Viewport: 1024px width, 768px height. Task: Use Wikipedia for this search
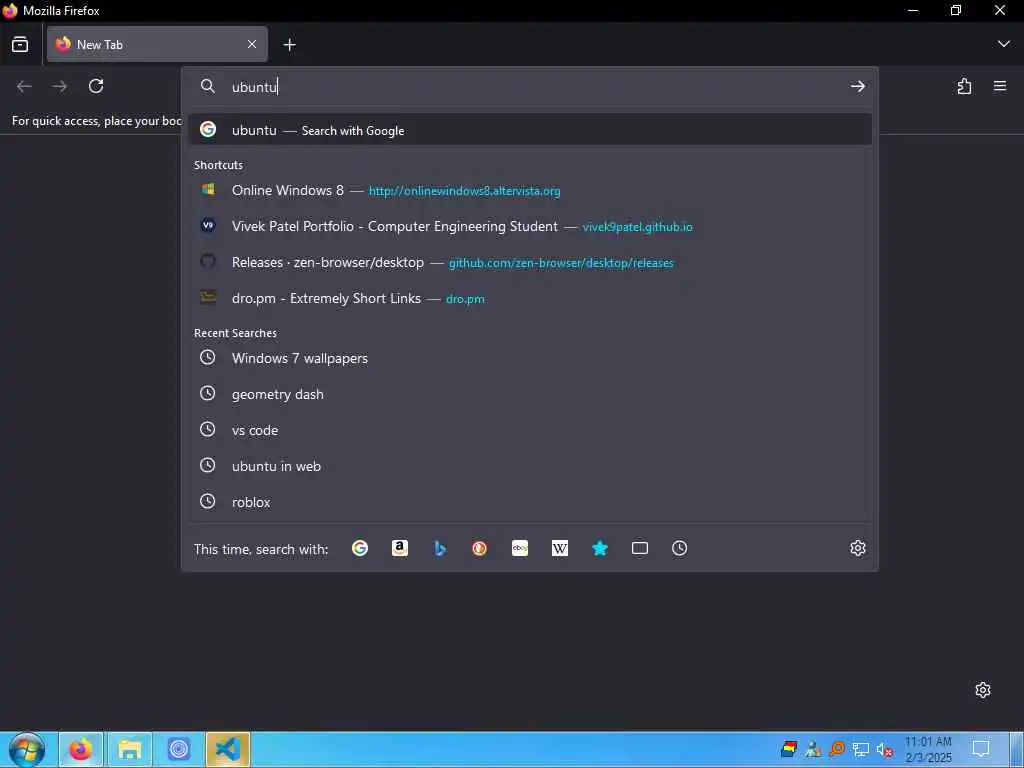(x=560, y=548)
